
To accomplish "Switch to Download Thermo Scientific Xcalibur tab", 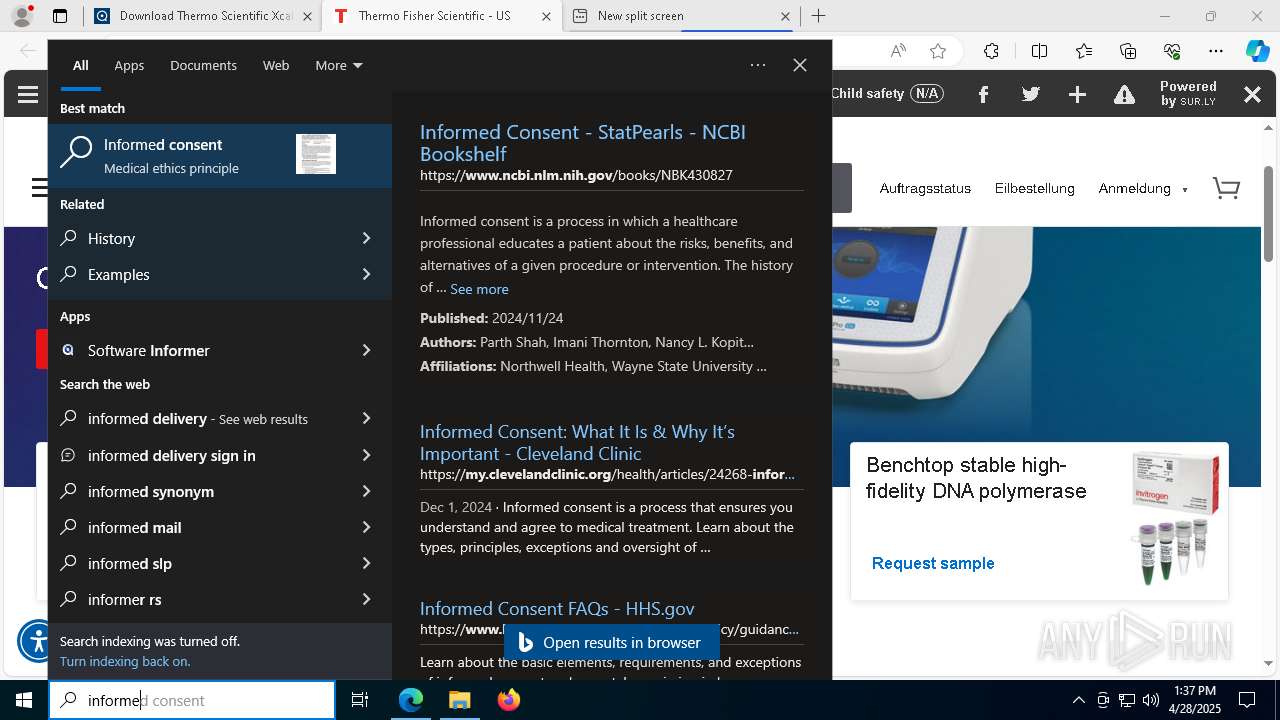I will pos(203,16).
